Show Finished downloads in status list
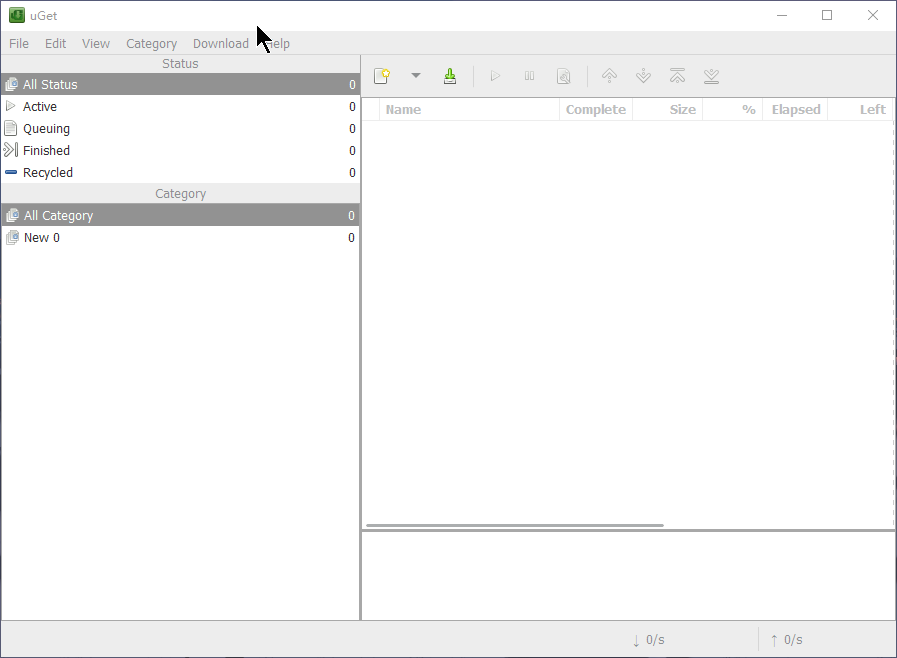The image size is (897, 658). click(46, 151)
